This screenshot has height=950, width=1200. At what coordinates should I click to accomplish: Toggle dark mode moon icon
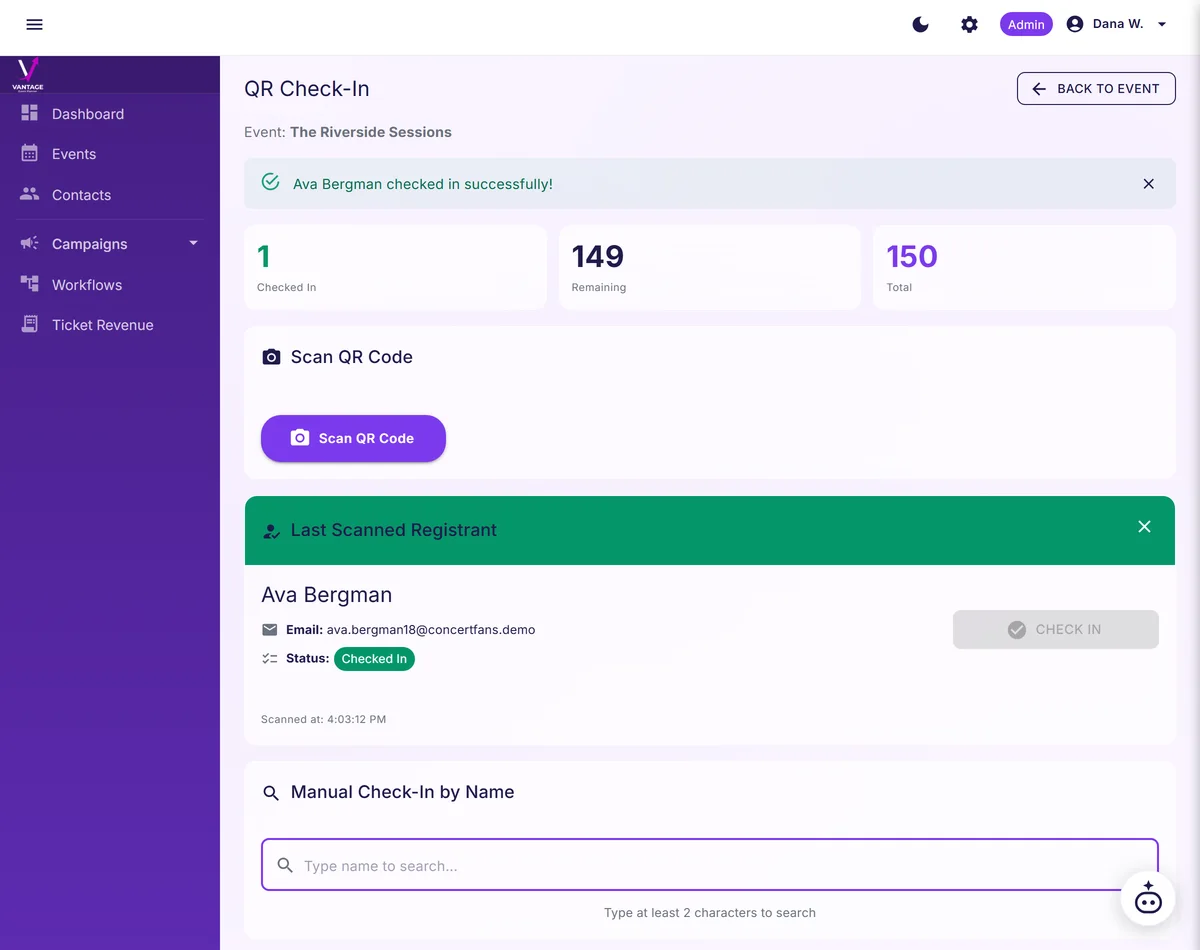click(x=921, y=25)
